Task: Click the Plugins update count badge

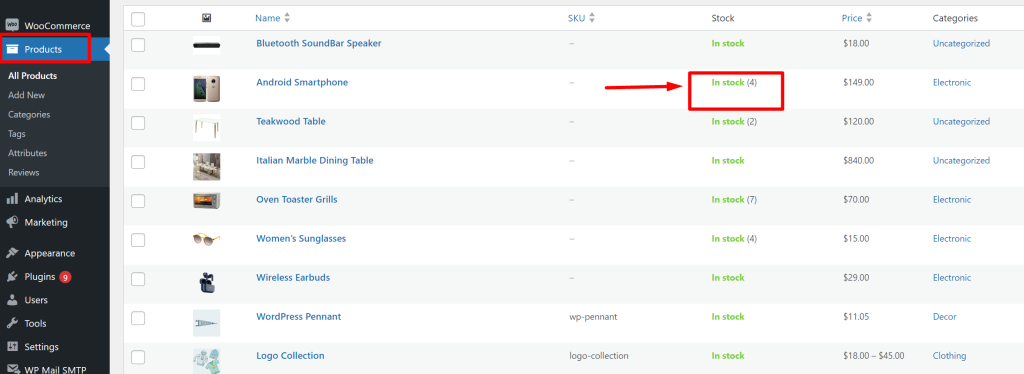Action: coord(65,277)
